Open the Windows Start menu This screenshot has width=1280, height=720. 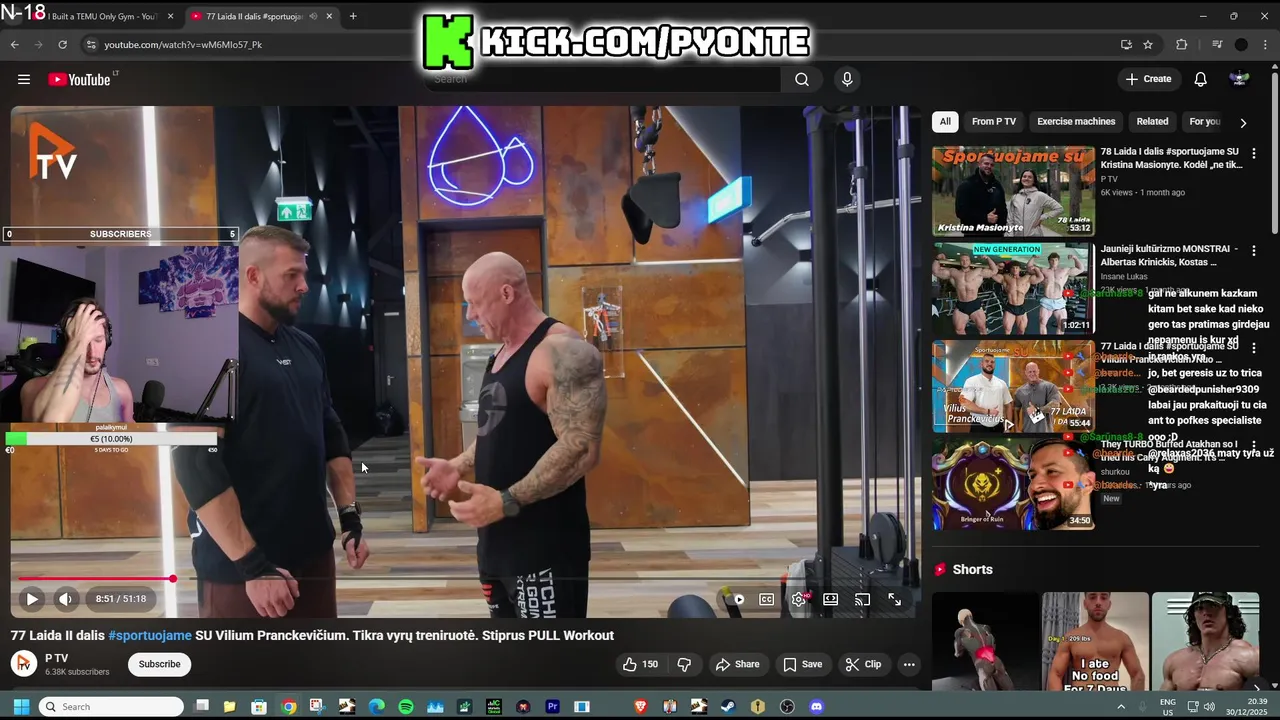[21, 706]
